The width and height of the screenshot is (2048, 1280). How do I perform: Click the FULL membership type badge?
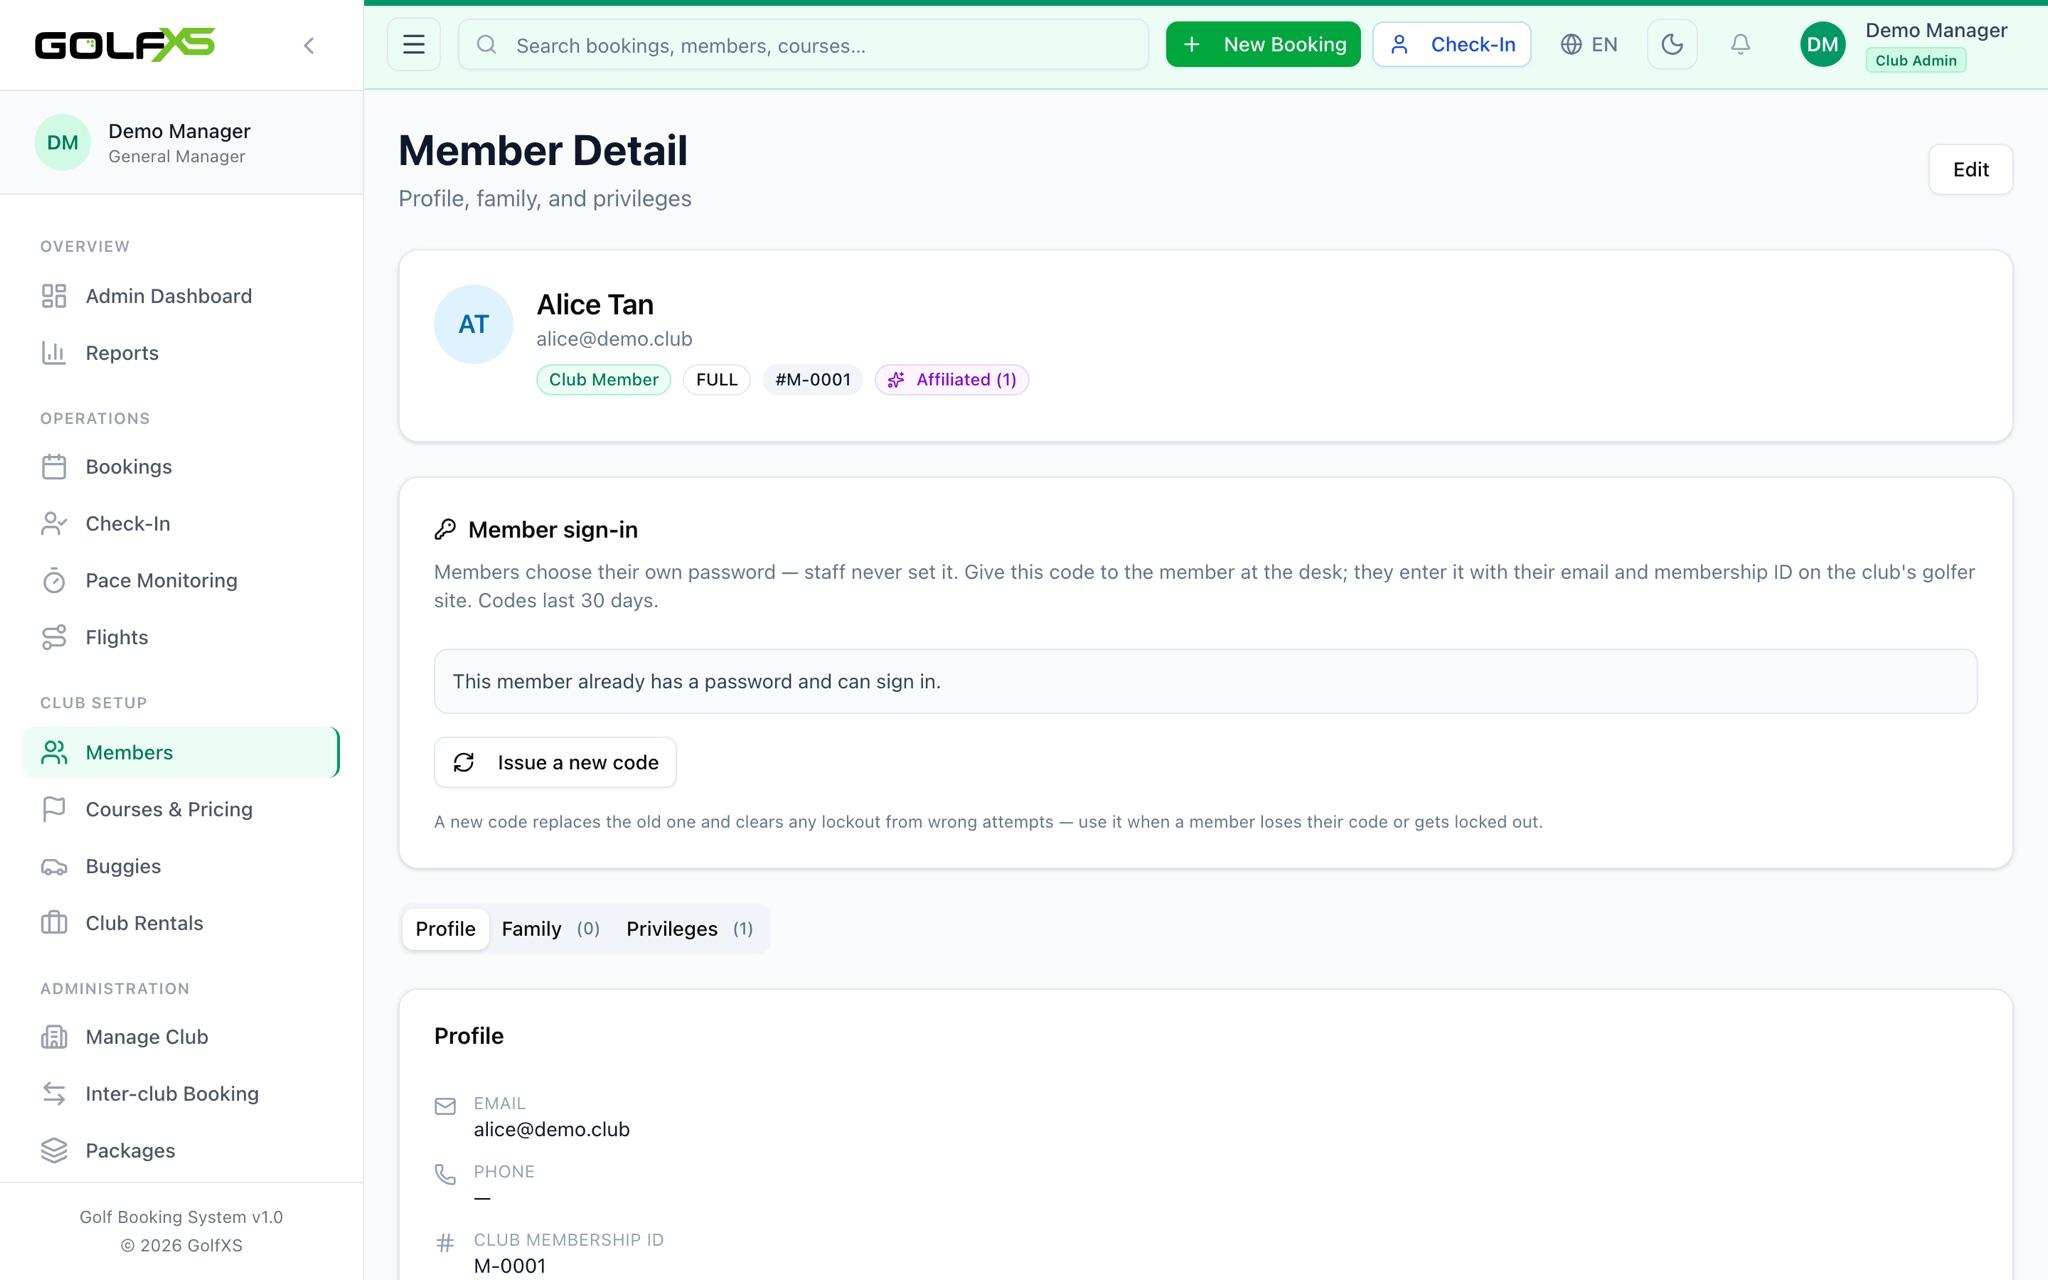point(716,380)
